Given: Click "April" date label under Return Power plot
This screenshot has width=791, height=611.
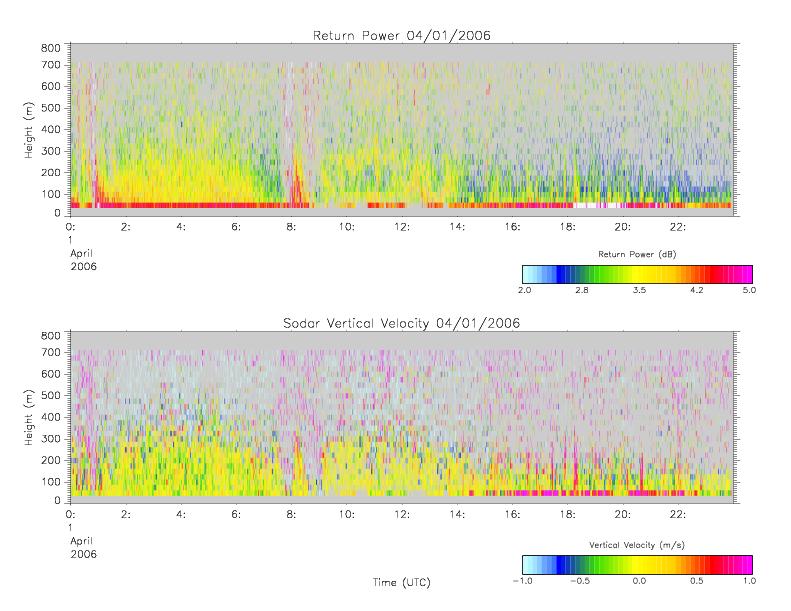Looking at the screenshot, I should [x=82, y=254].
